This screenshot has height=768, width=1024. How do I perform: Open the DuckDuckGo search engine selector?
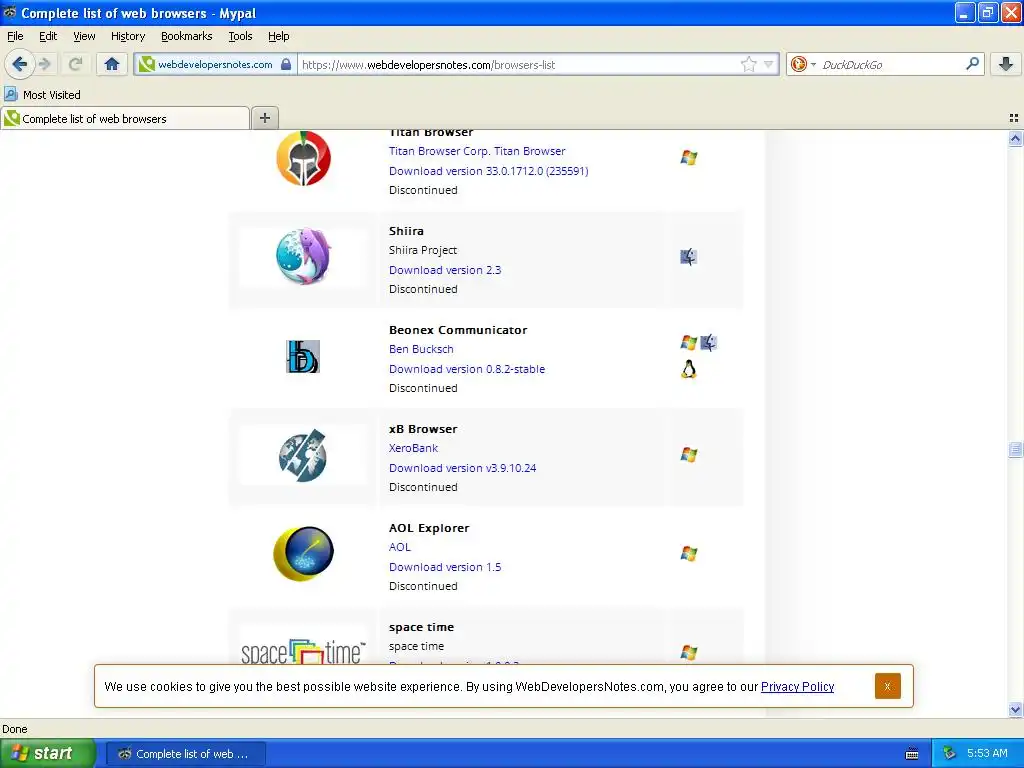pyautogui.click(x=803, y=64)
